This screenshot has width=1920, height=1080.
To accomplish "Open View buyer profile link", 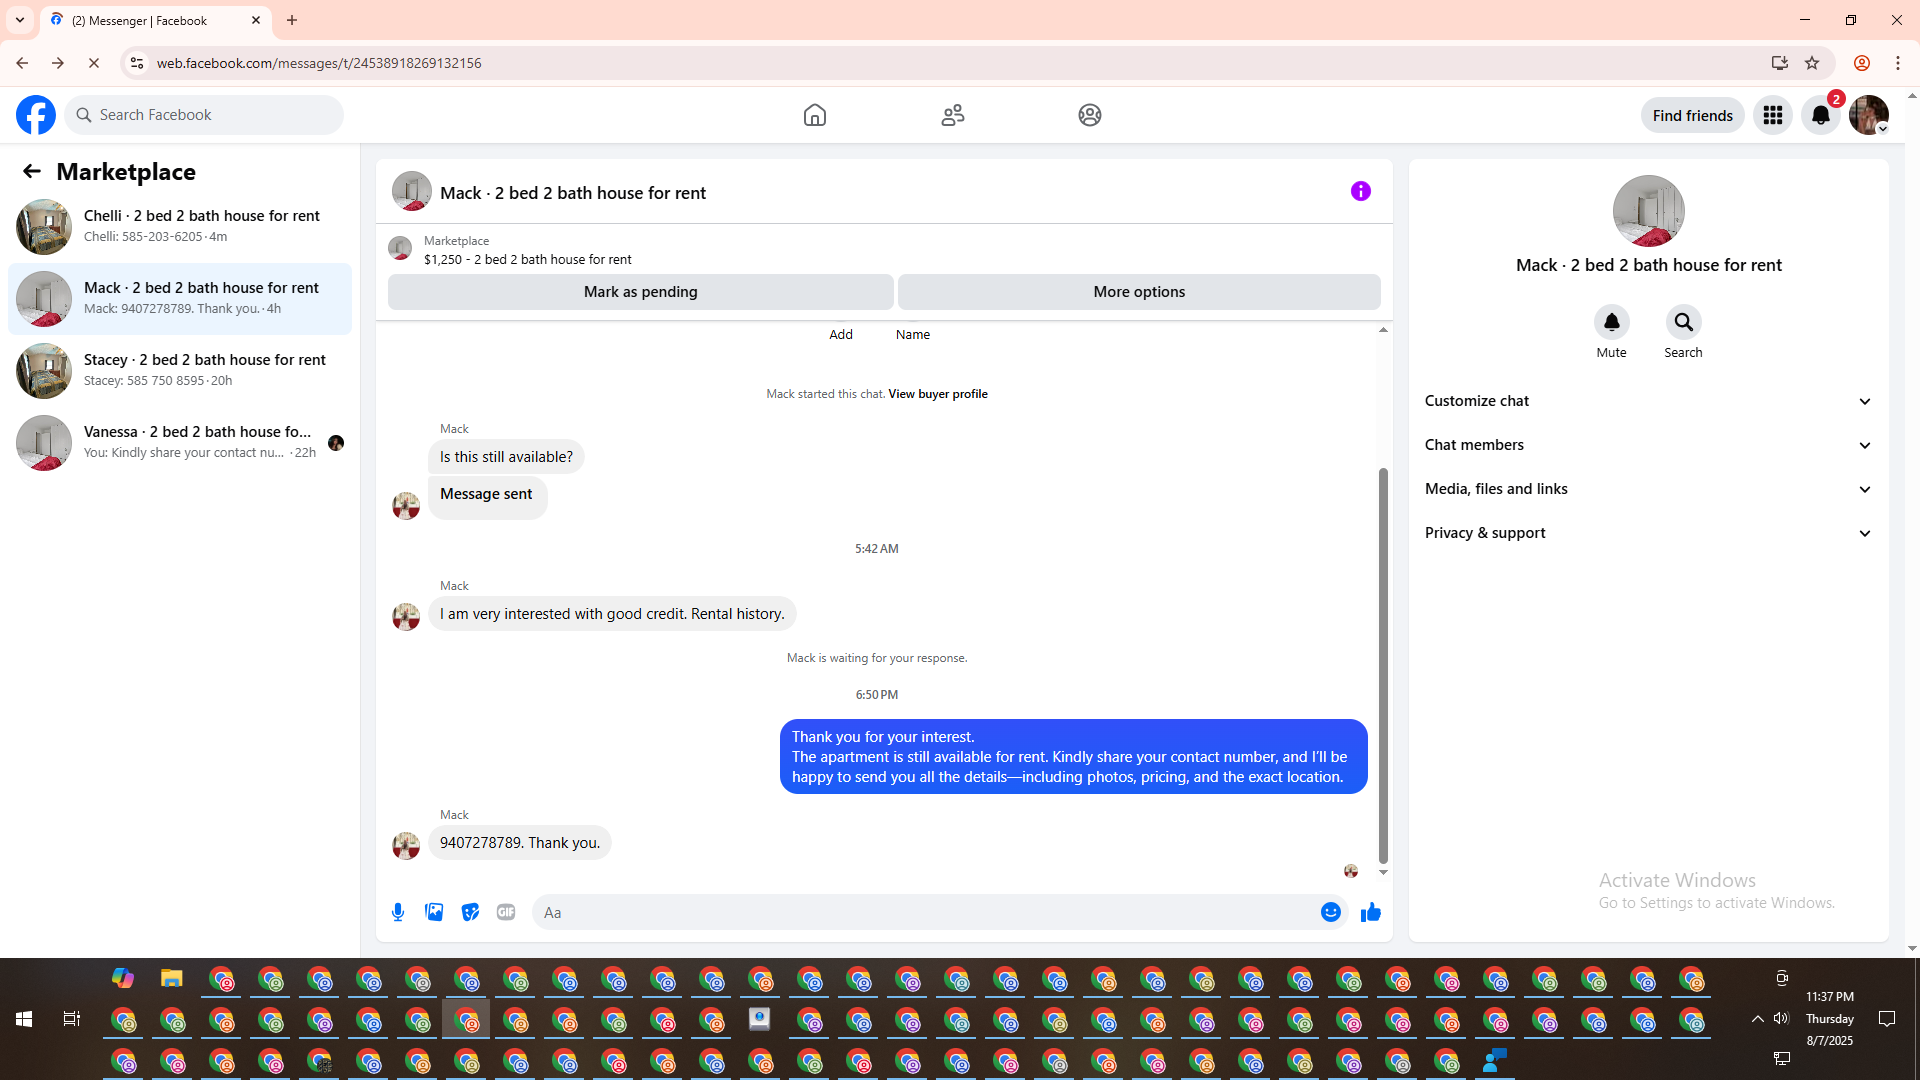I will coord(937,394).
